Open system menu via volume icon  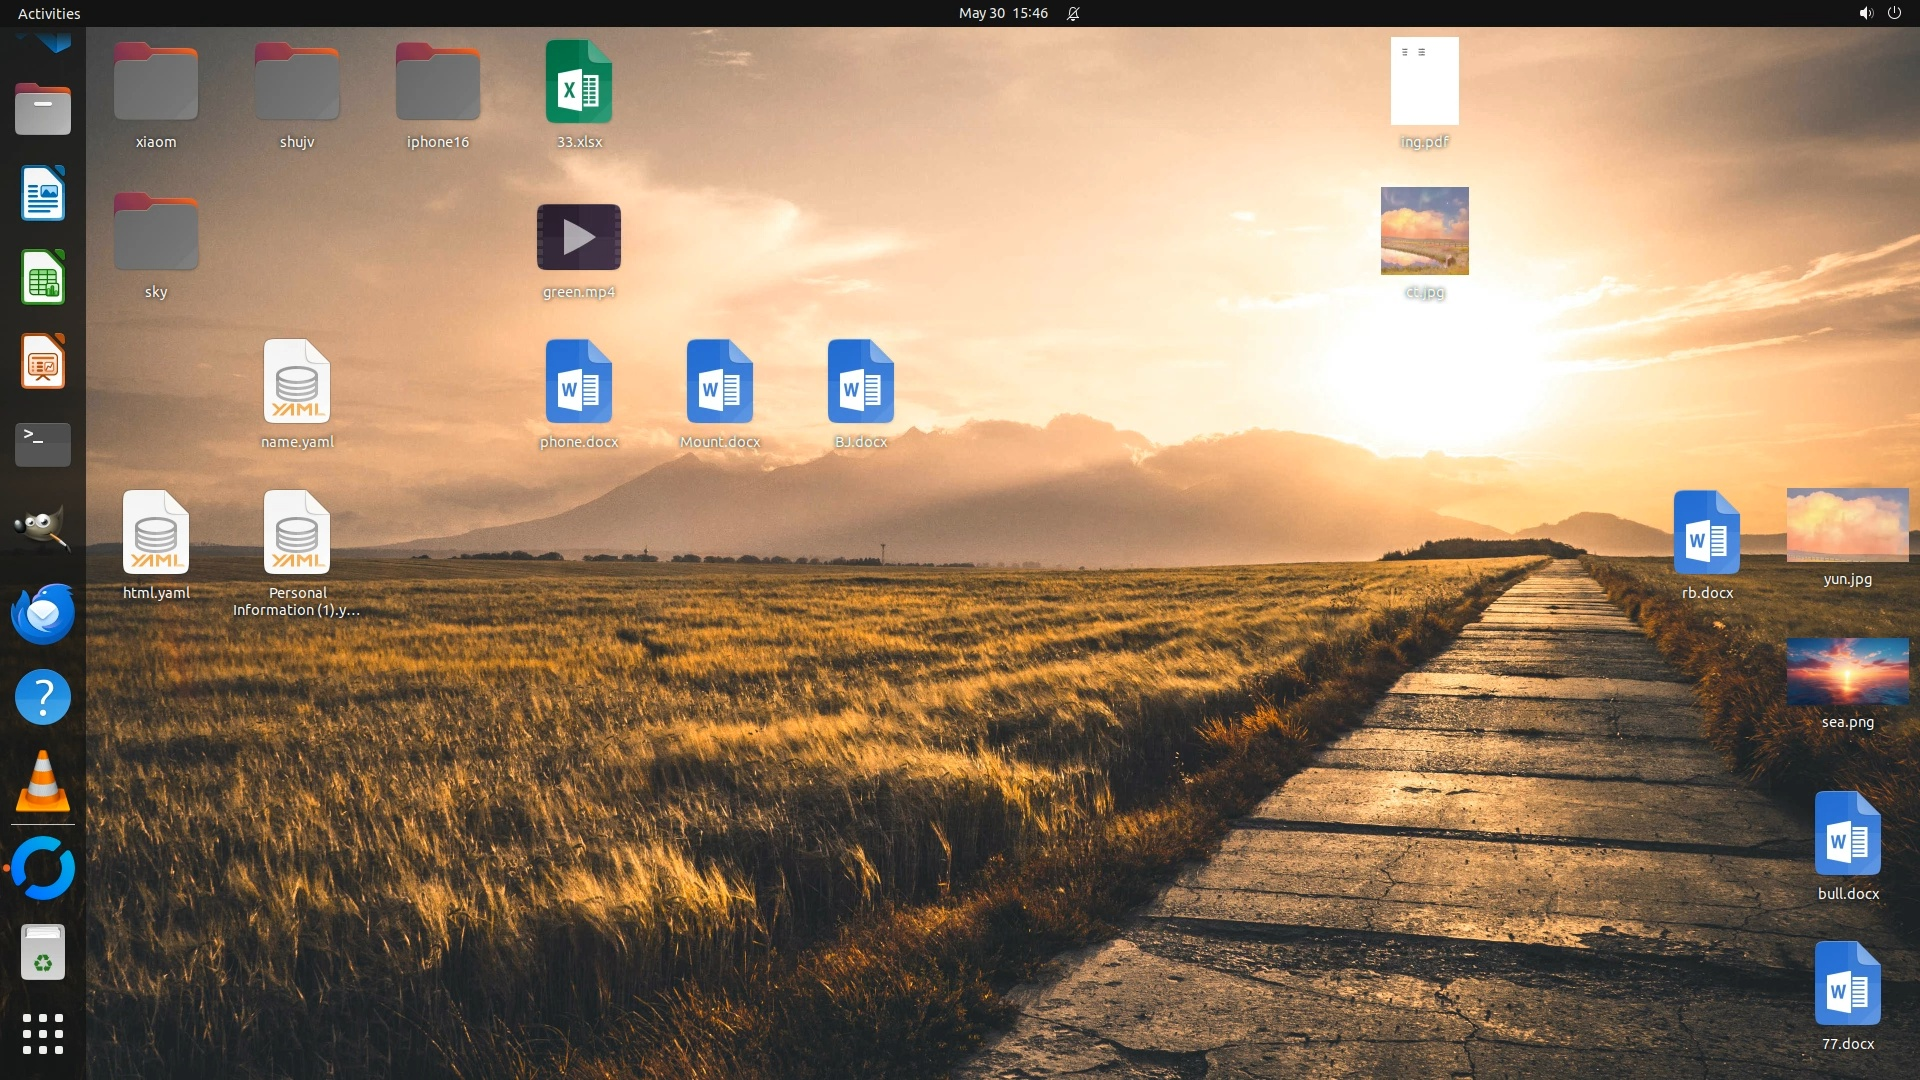coord(1865,13)
